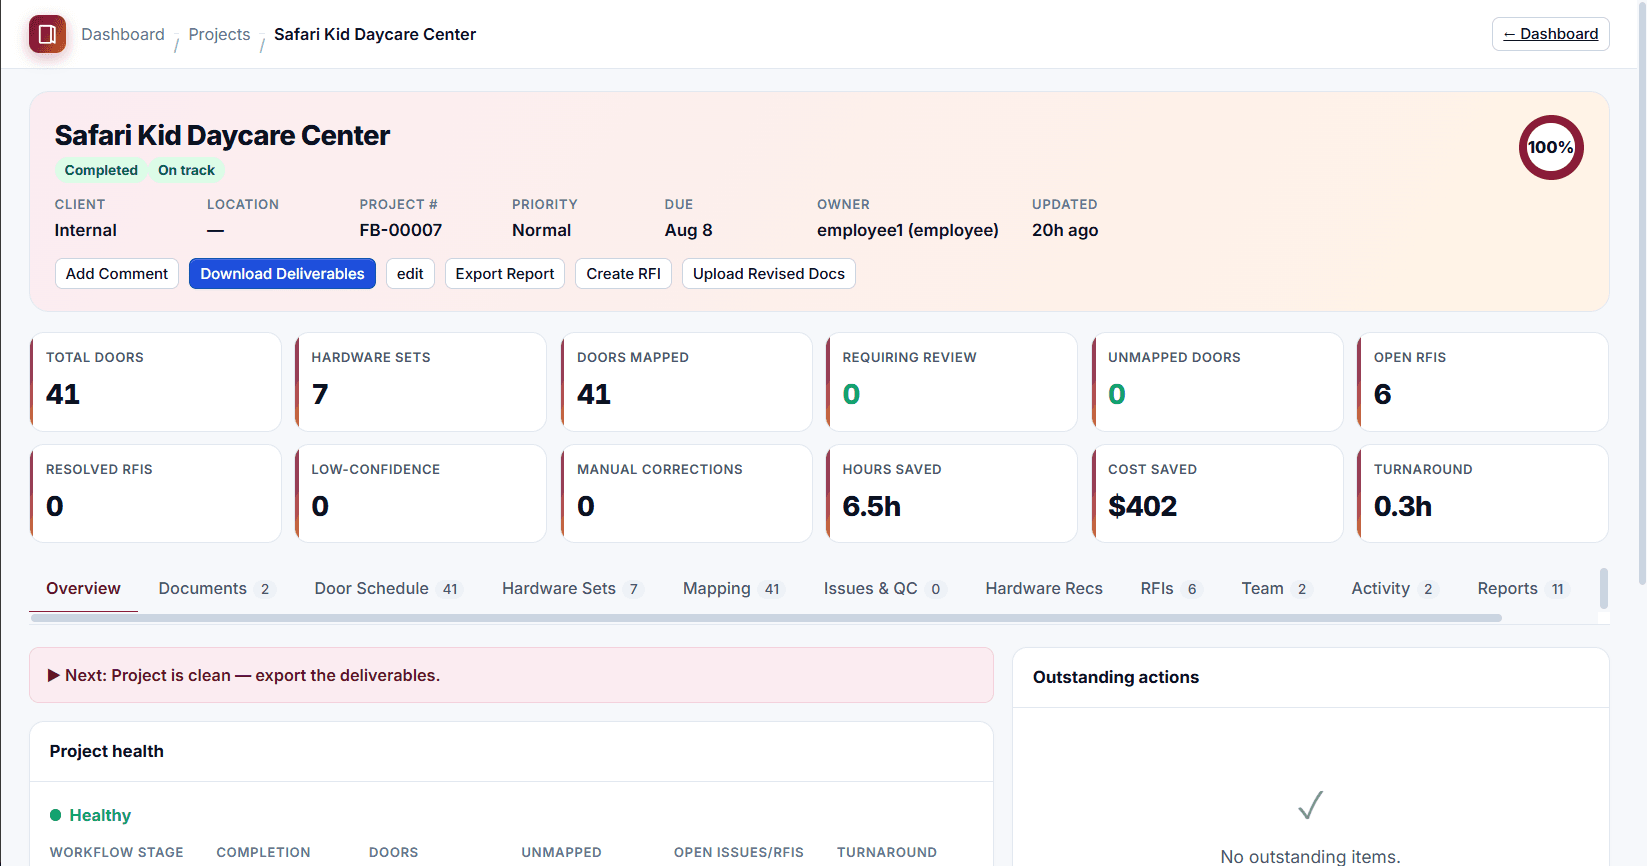Click the page vertical scrollbar
Viewport: 1647px width, 866px height.
point(1642,292)
